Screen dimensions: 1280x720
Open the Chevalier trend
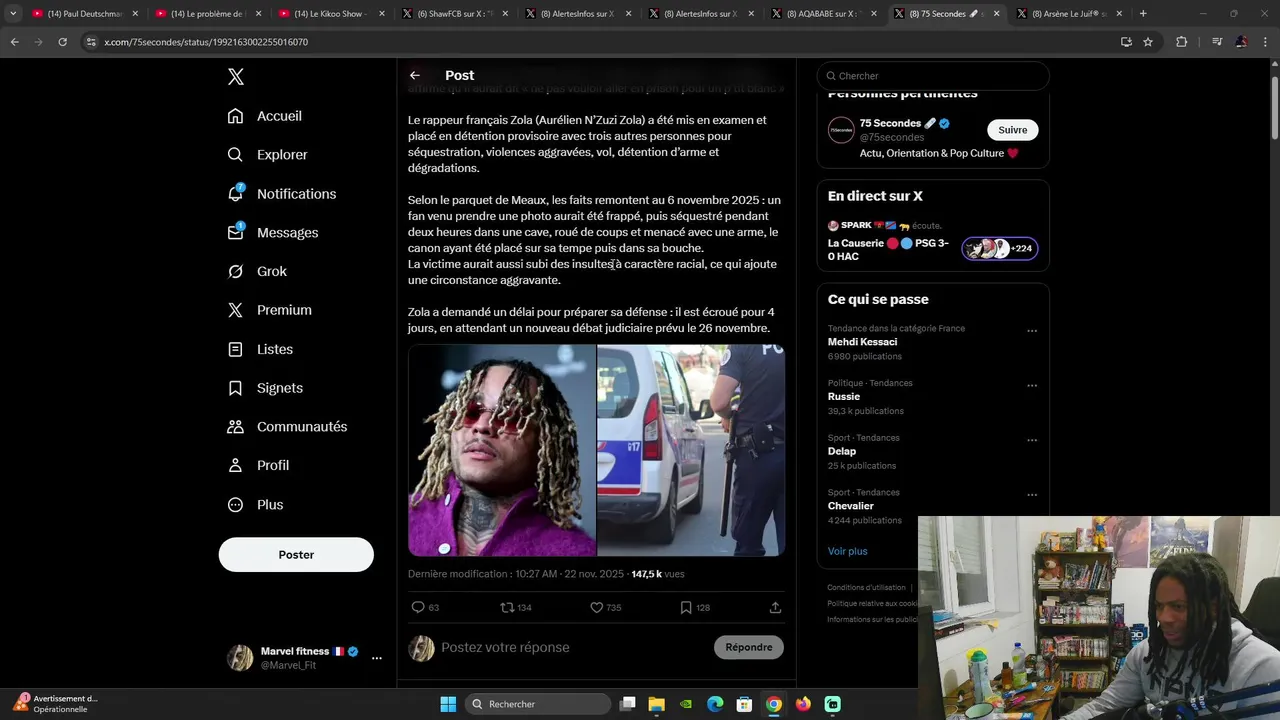point(851,506)
